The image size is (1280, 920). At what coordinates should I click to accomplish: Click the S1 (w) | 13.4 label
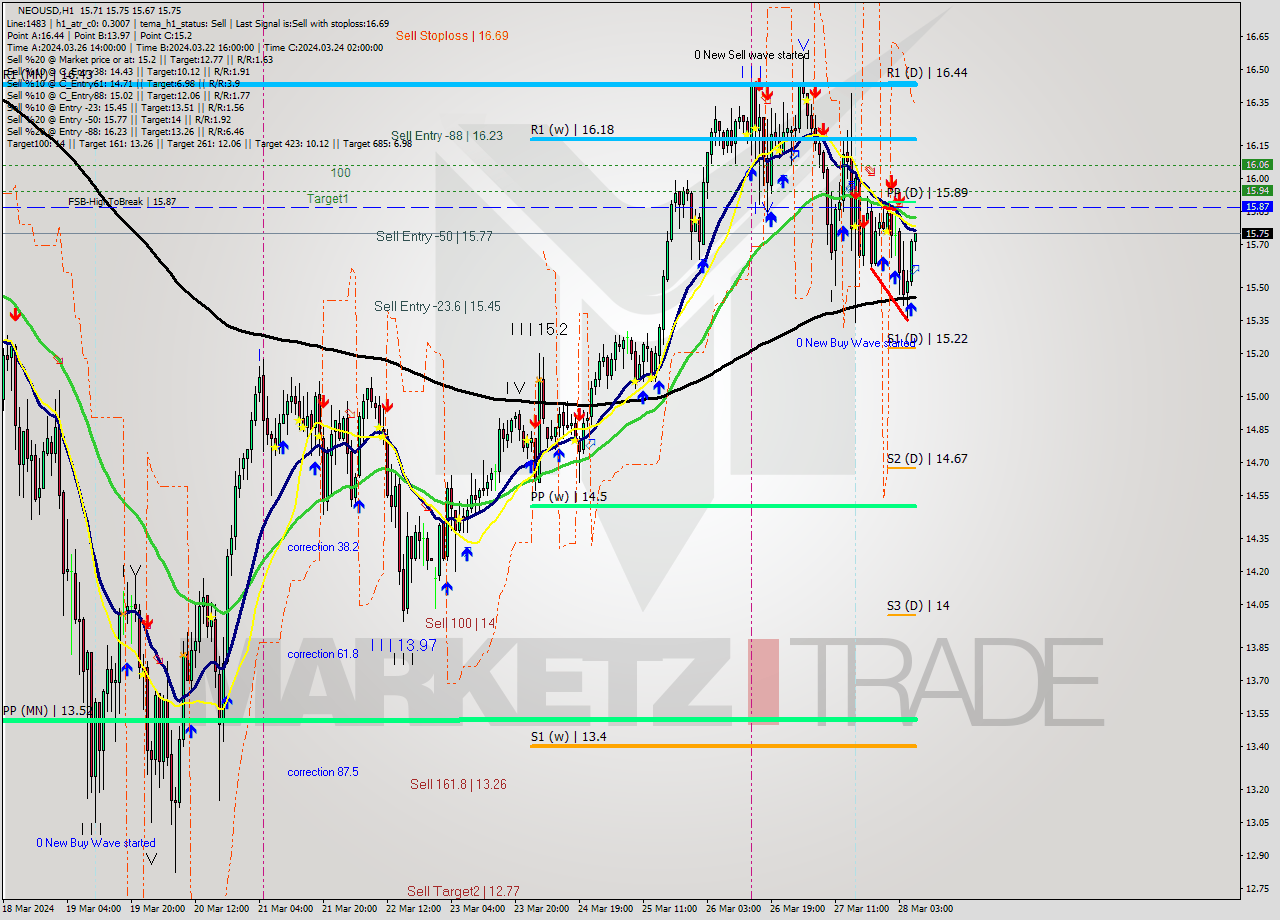point(568,737)
